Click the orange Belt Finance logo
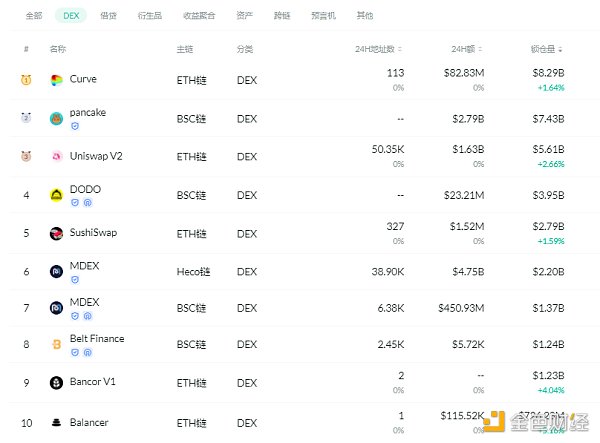The image size is (600, 443). pyautogui.click(x=56, y=345)
